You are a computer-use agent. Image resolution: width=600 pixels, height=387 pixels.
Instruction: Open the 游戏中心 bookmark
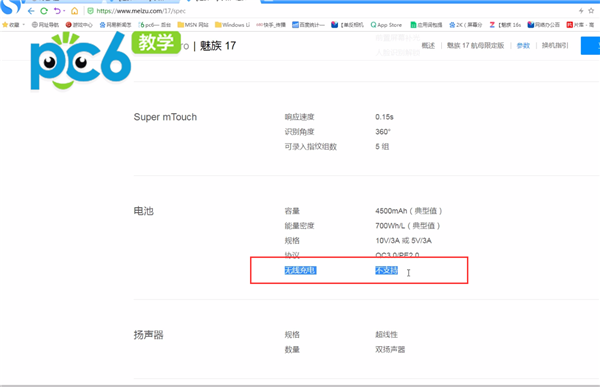[x=79, y=24]
